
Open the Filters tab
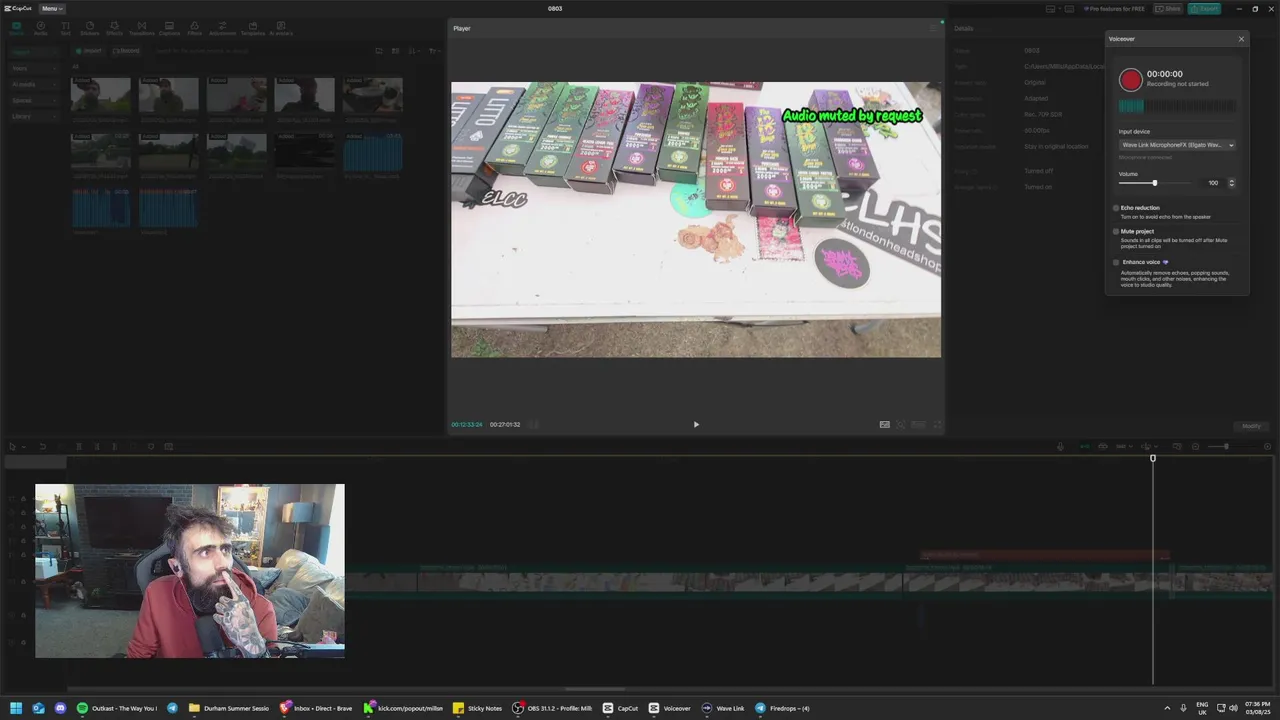[195, 28]
